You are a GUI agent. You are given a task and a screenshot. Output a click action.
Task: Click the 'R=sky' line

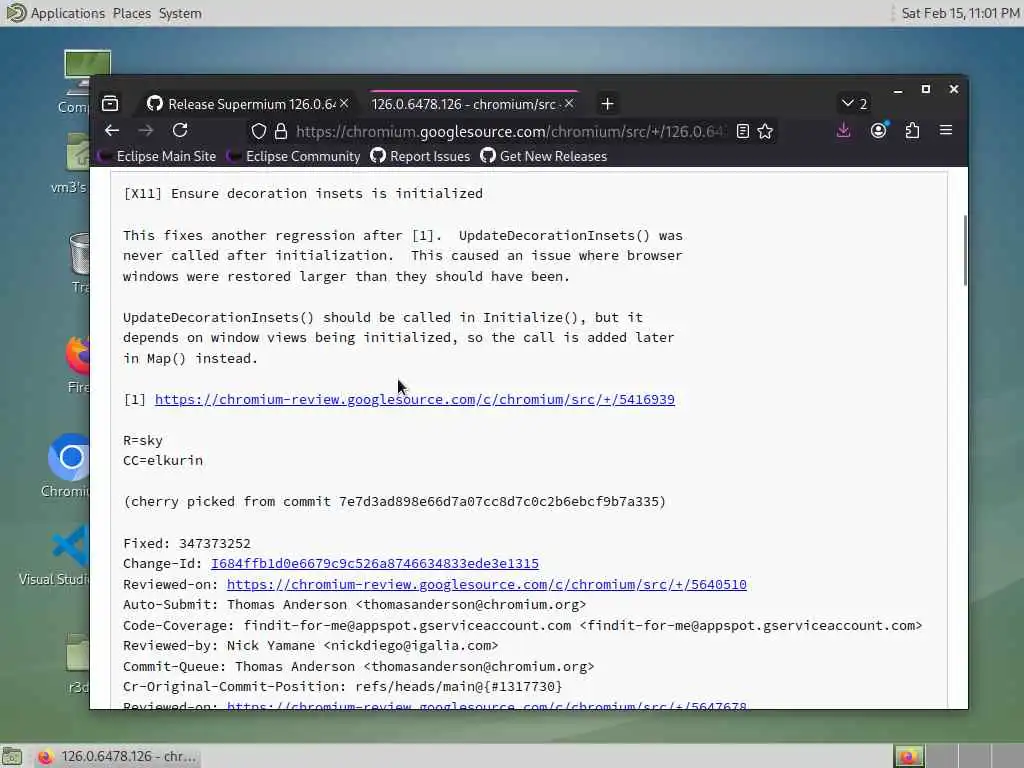(x=143, y=440)
